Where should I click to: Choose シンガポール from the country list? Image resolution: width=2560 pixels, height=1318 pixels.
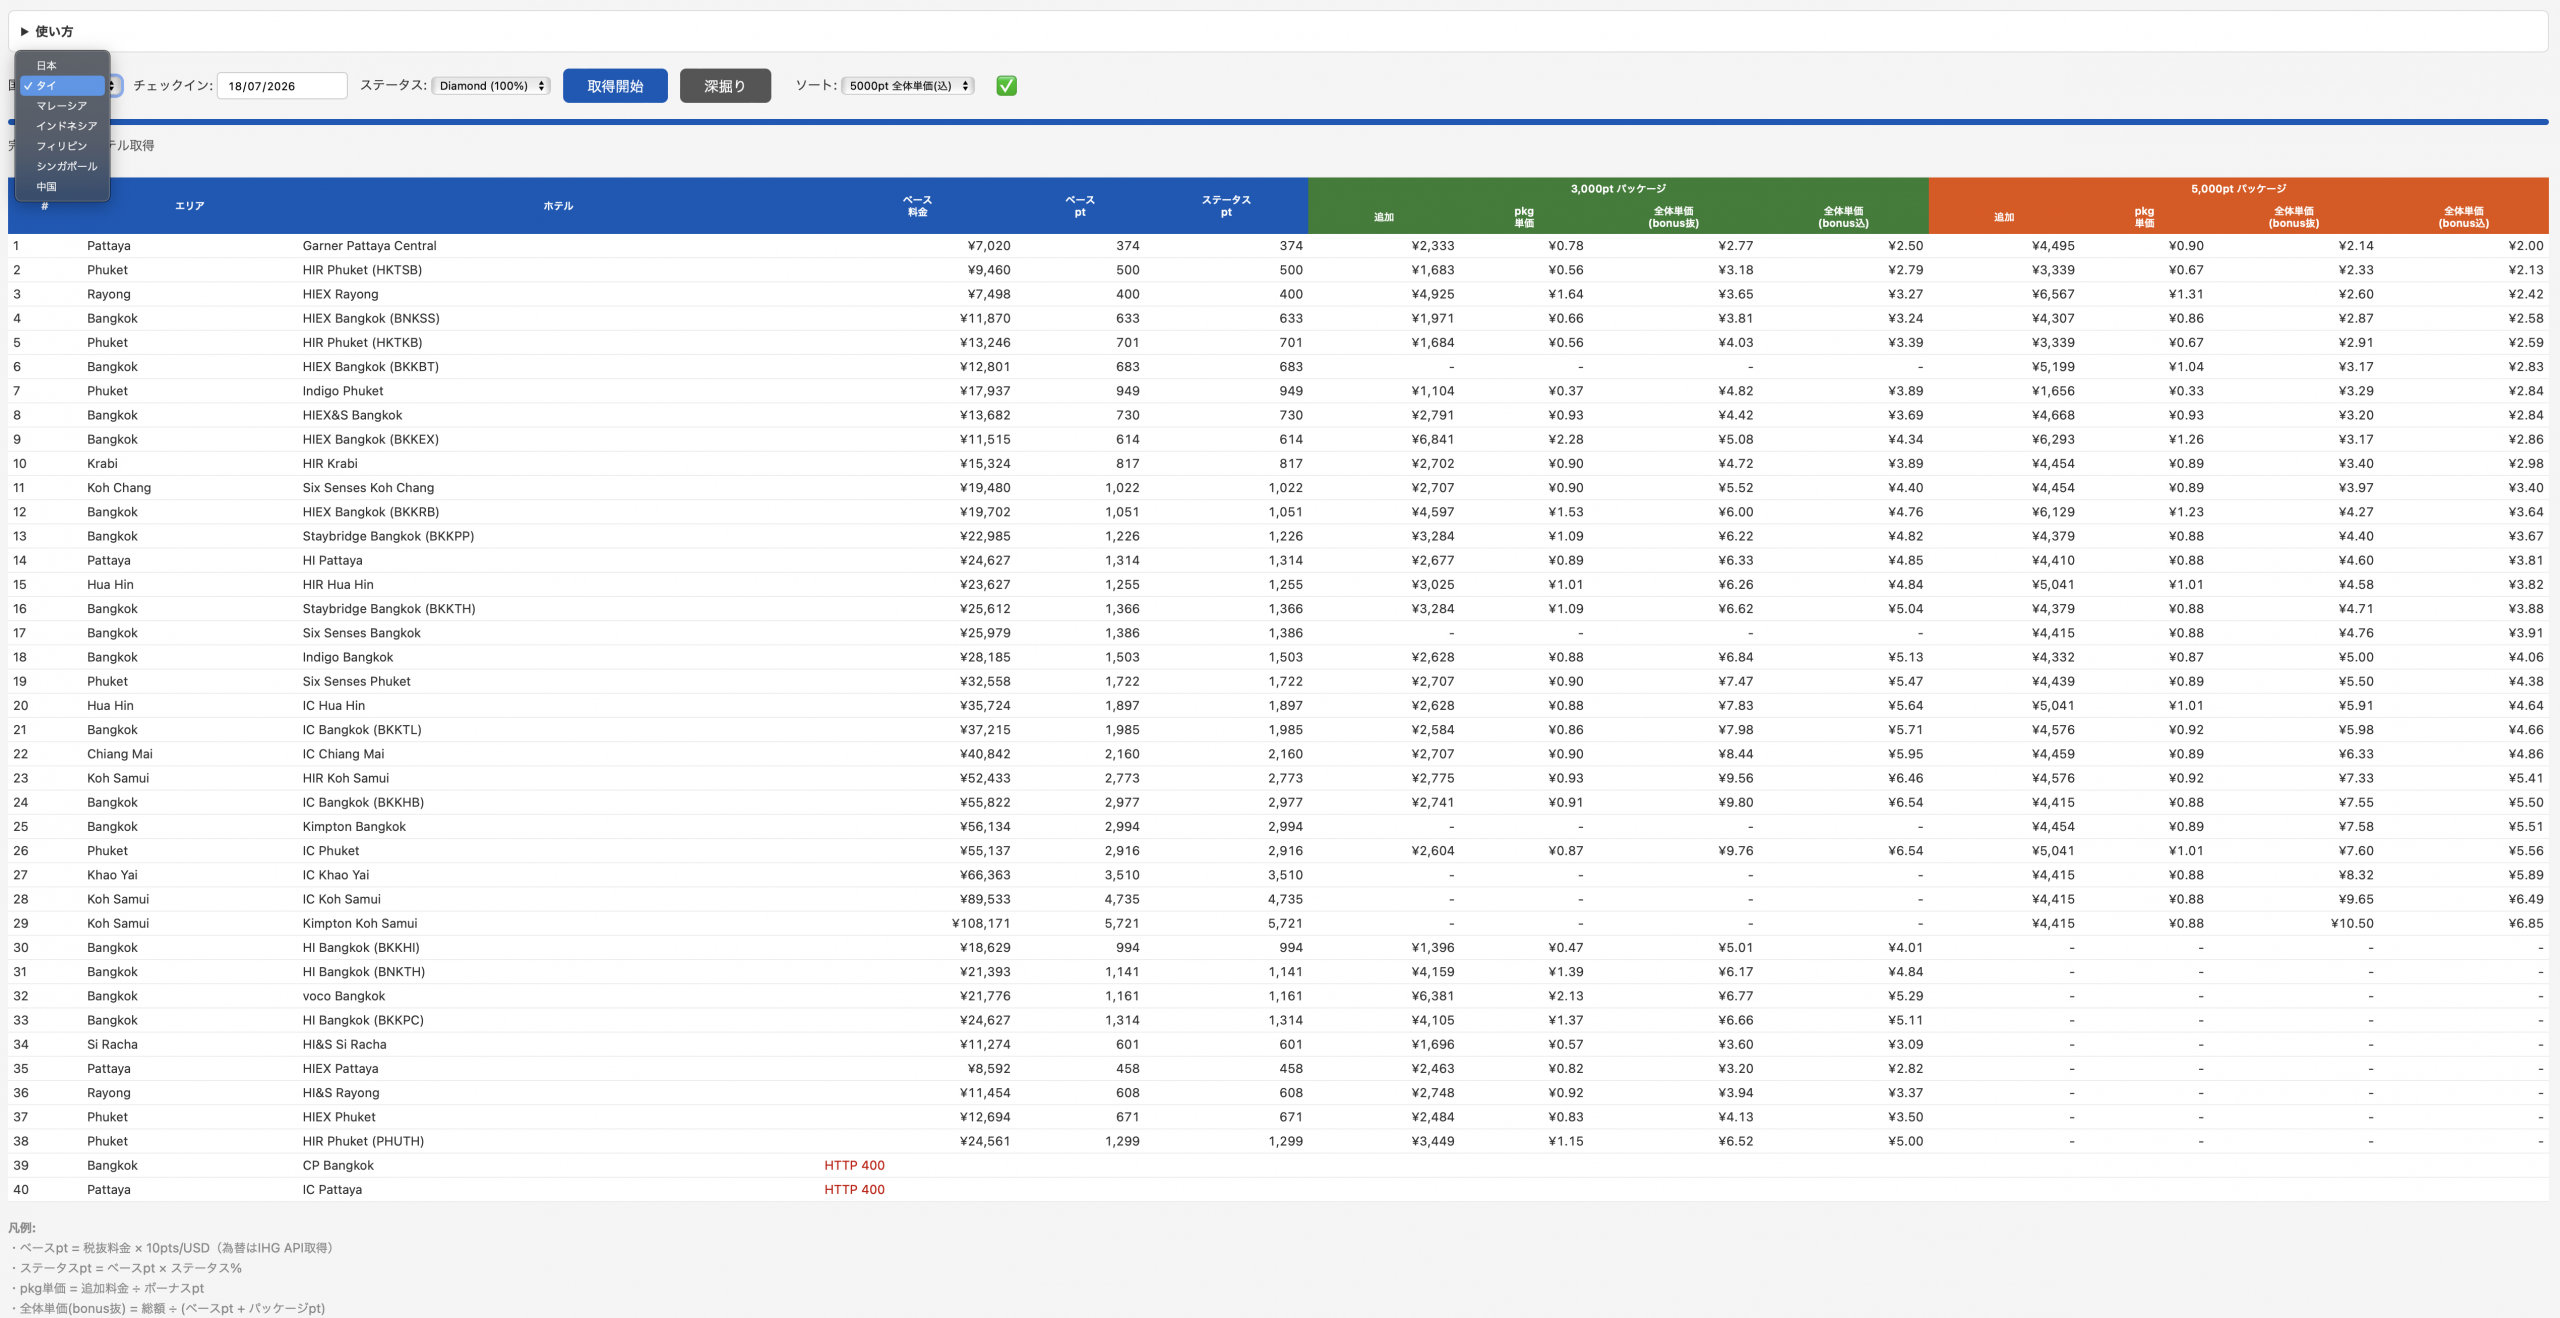coord(62,166)
